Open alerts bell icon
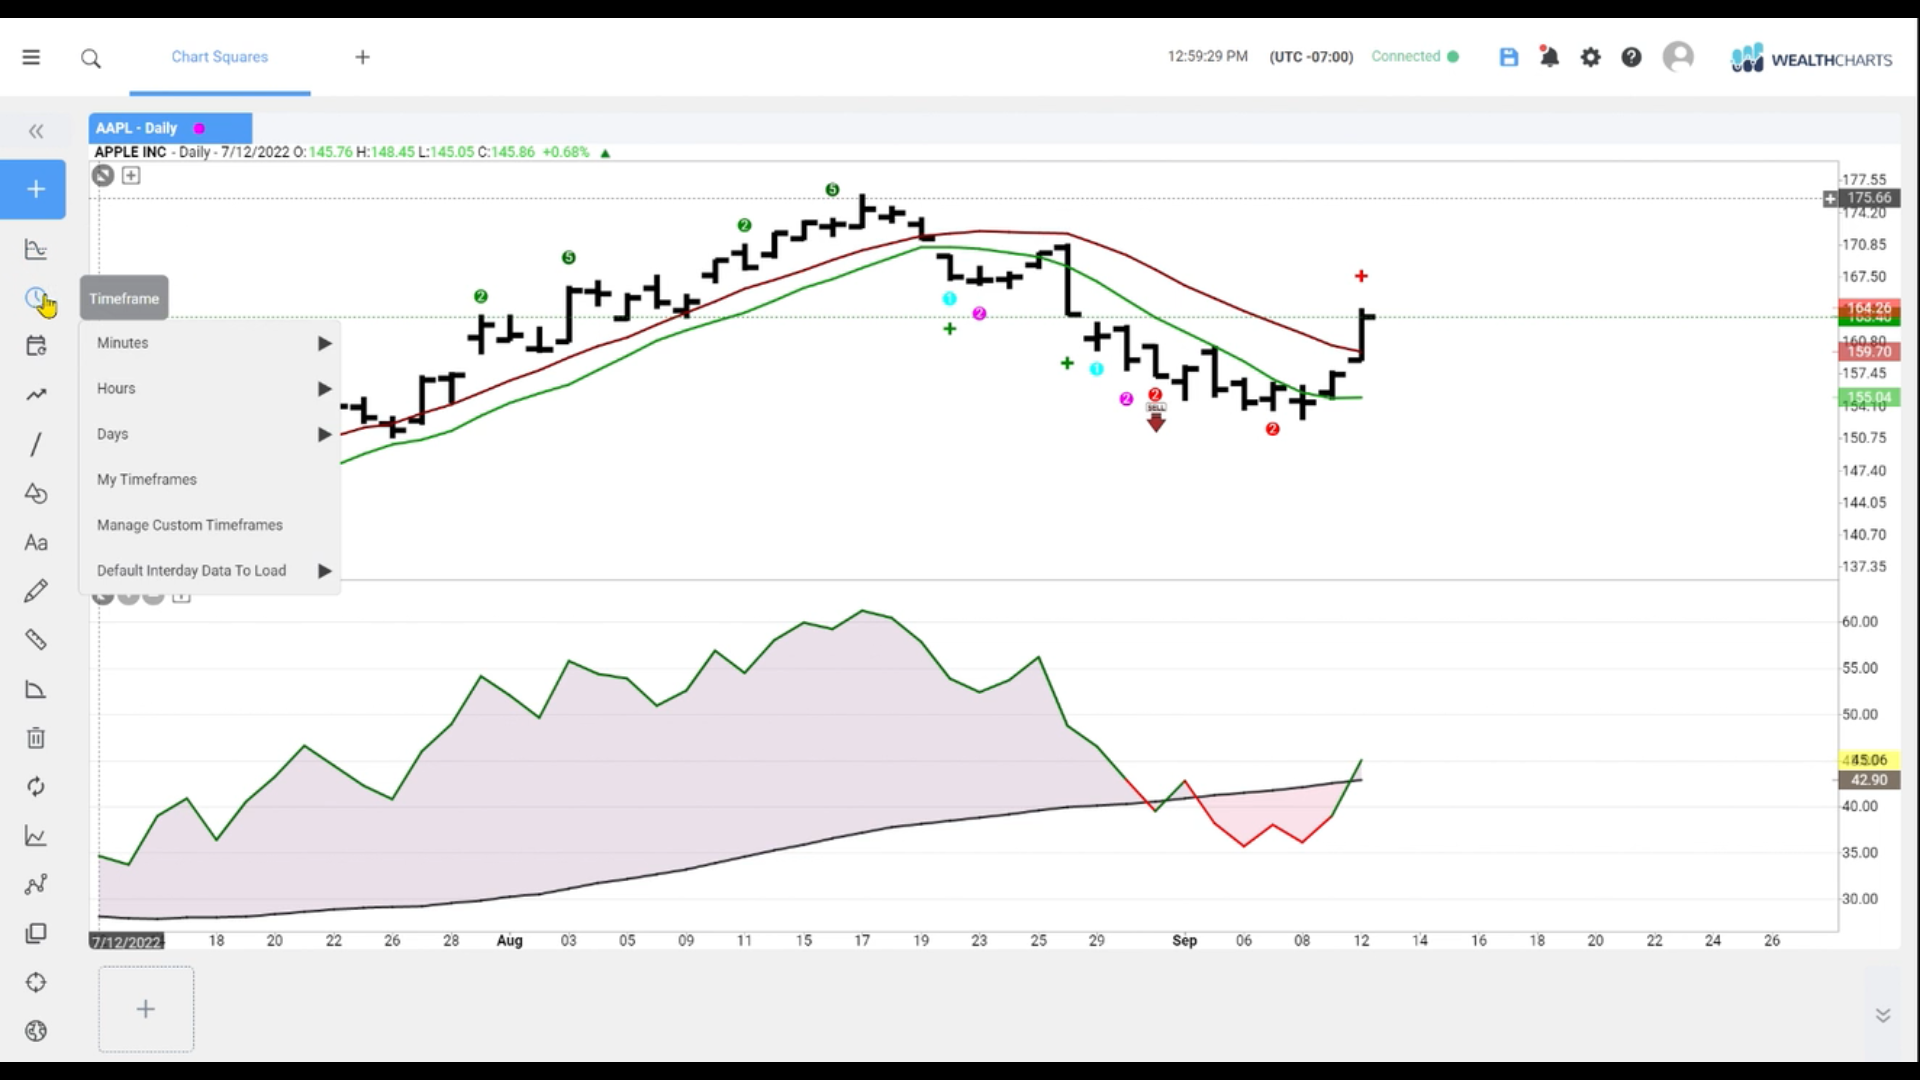 tap(1549, 57)
